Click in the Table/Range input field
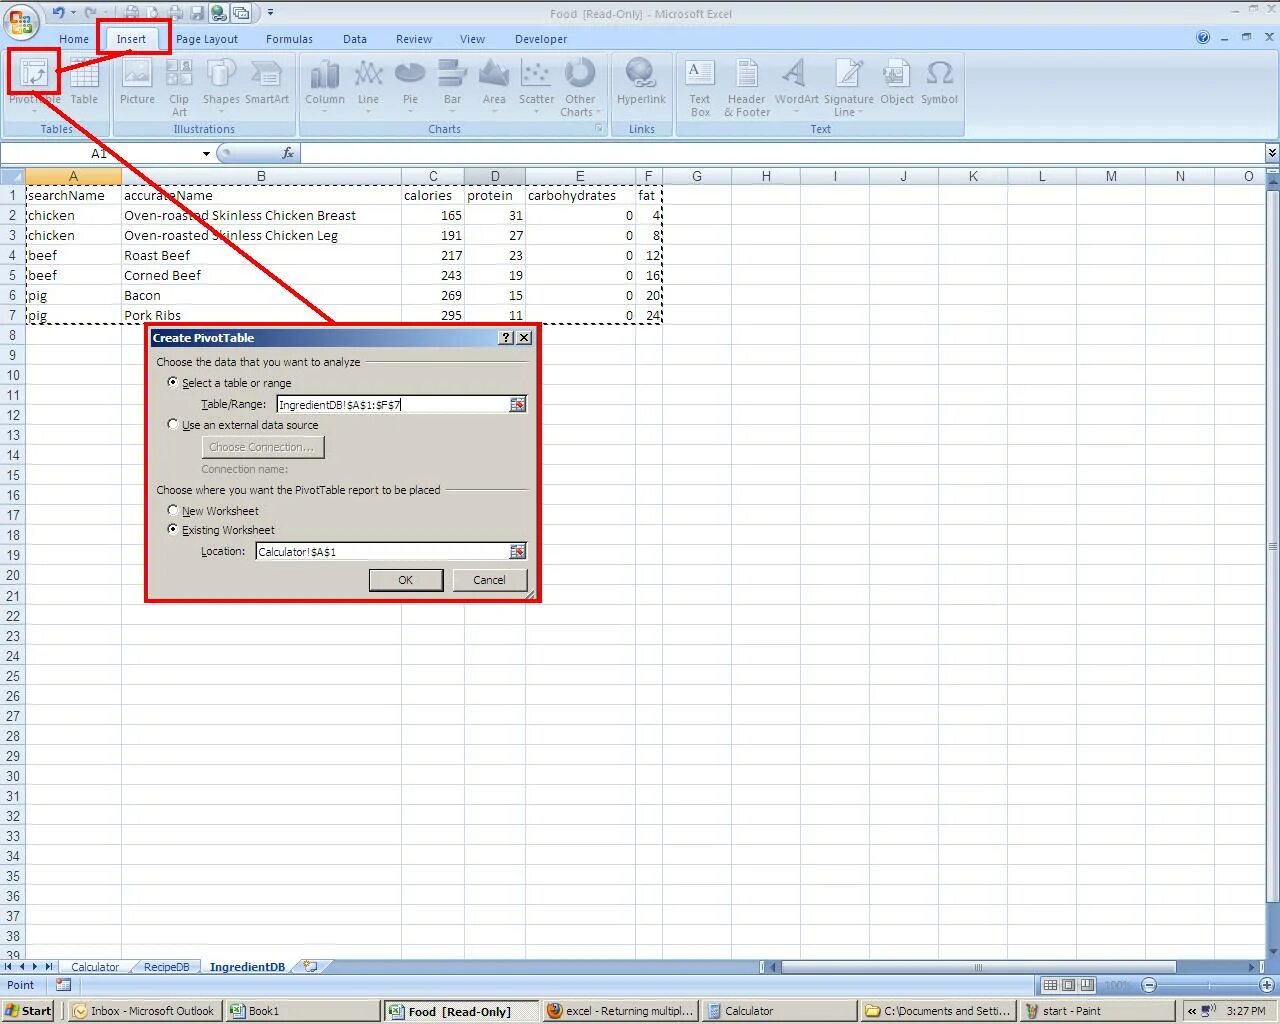This screenshot has height=1024, width=1280. [x=392, y=404]
